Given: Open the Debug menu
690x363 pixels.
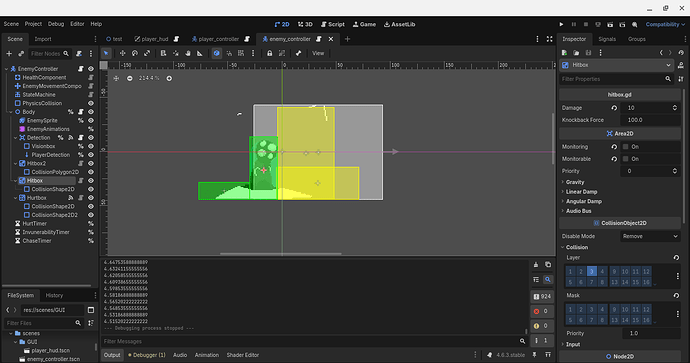Looking at the screenshot, I should click(x=56, y=24).
